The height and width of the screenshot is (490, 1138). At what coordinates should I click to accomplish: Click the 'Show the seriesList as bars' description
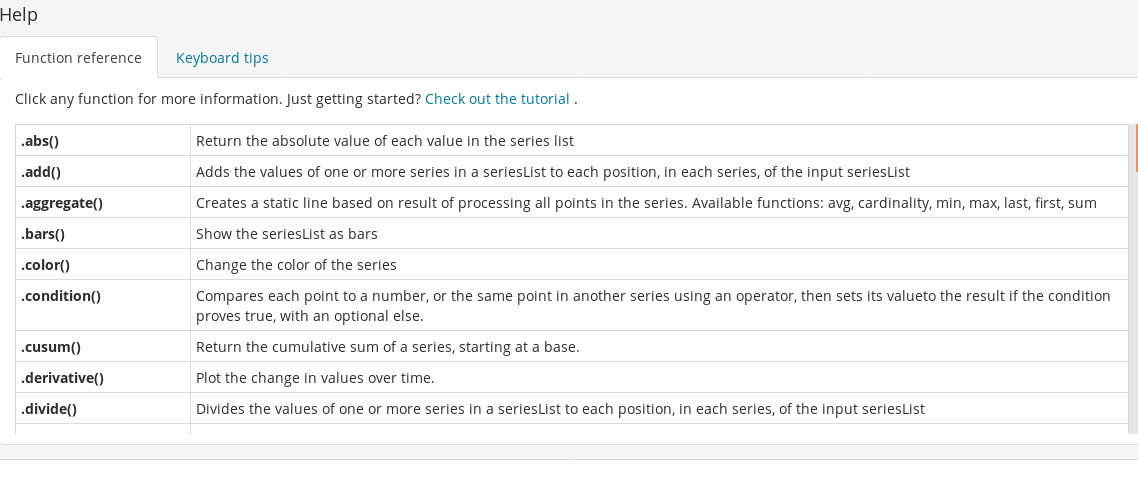pyautogui.click(x=287, y=234)
